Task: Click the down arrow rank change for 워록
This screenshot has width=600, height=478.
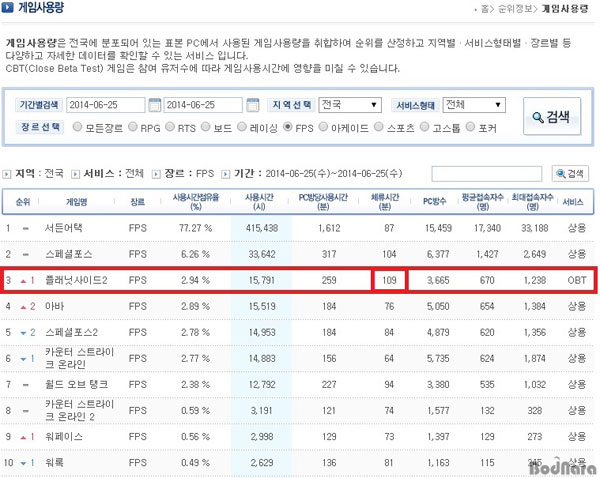Action: coord(23,463)
